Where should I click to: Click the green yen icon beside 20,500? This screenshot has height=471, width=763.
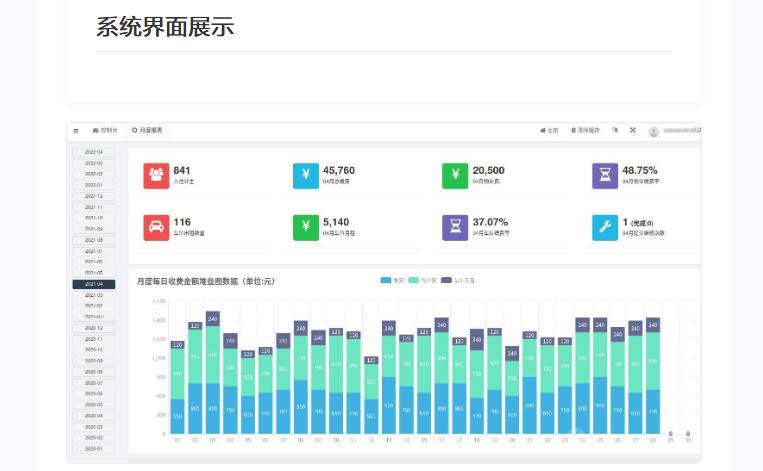(455, 176)
